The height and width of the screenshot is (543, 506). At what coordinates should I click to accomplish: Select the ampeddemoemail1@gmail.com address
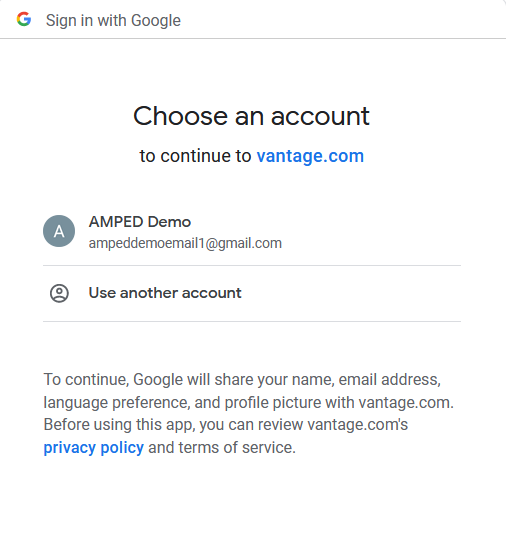coord(185,243)
